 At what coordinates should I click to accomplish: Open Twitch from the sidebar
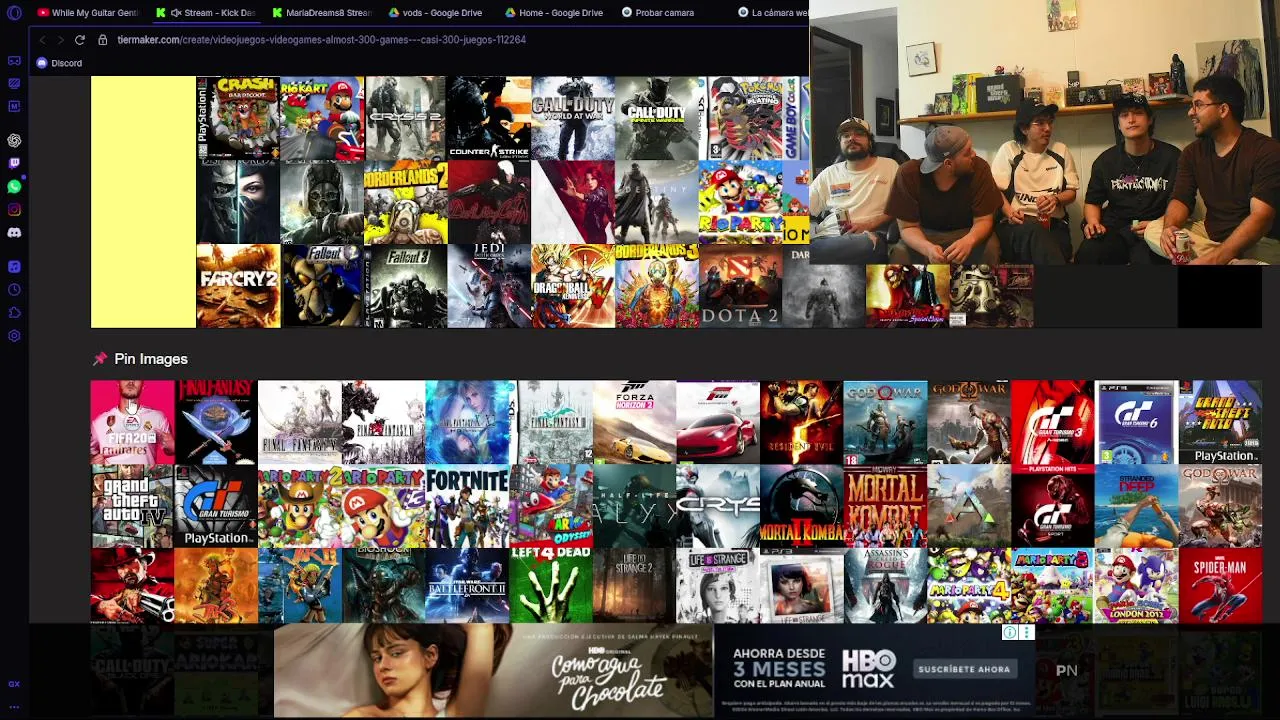click(x=14, y=163)
